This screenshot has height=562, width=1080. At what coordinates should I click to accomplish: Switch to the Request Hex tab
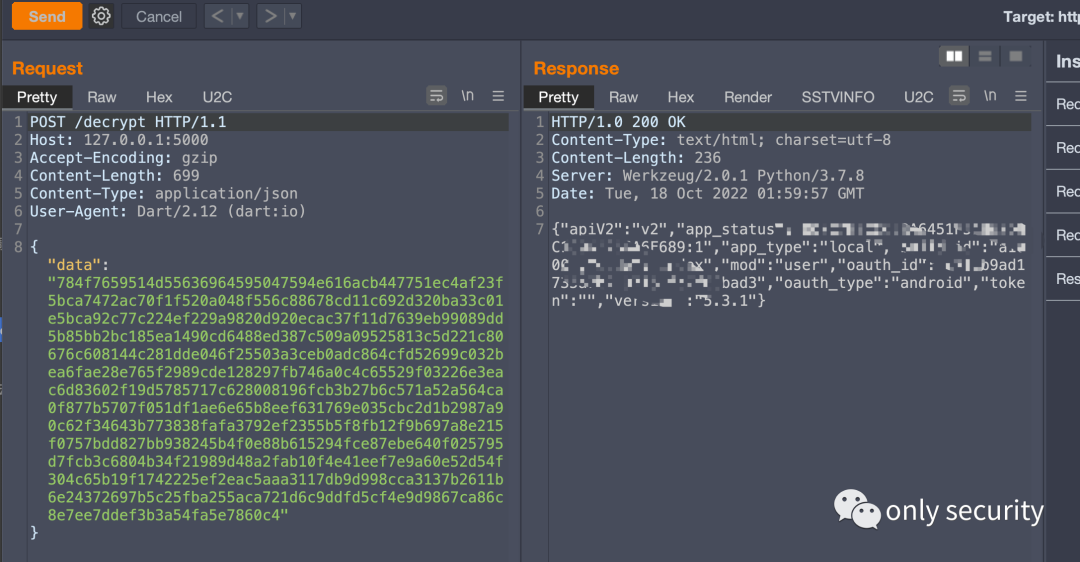pyautogui.click(x=159, y=97)
